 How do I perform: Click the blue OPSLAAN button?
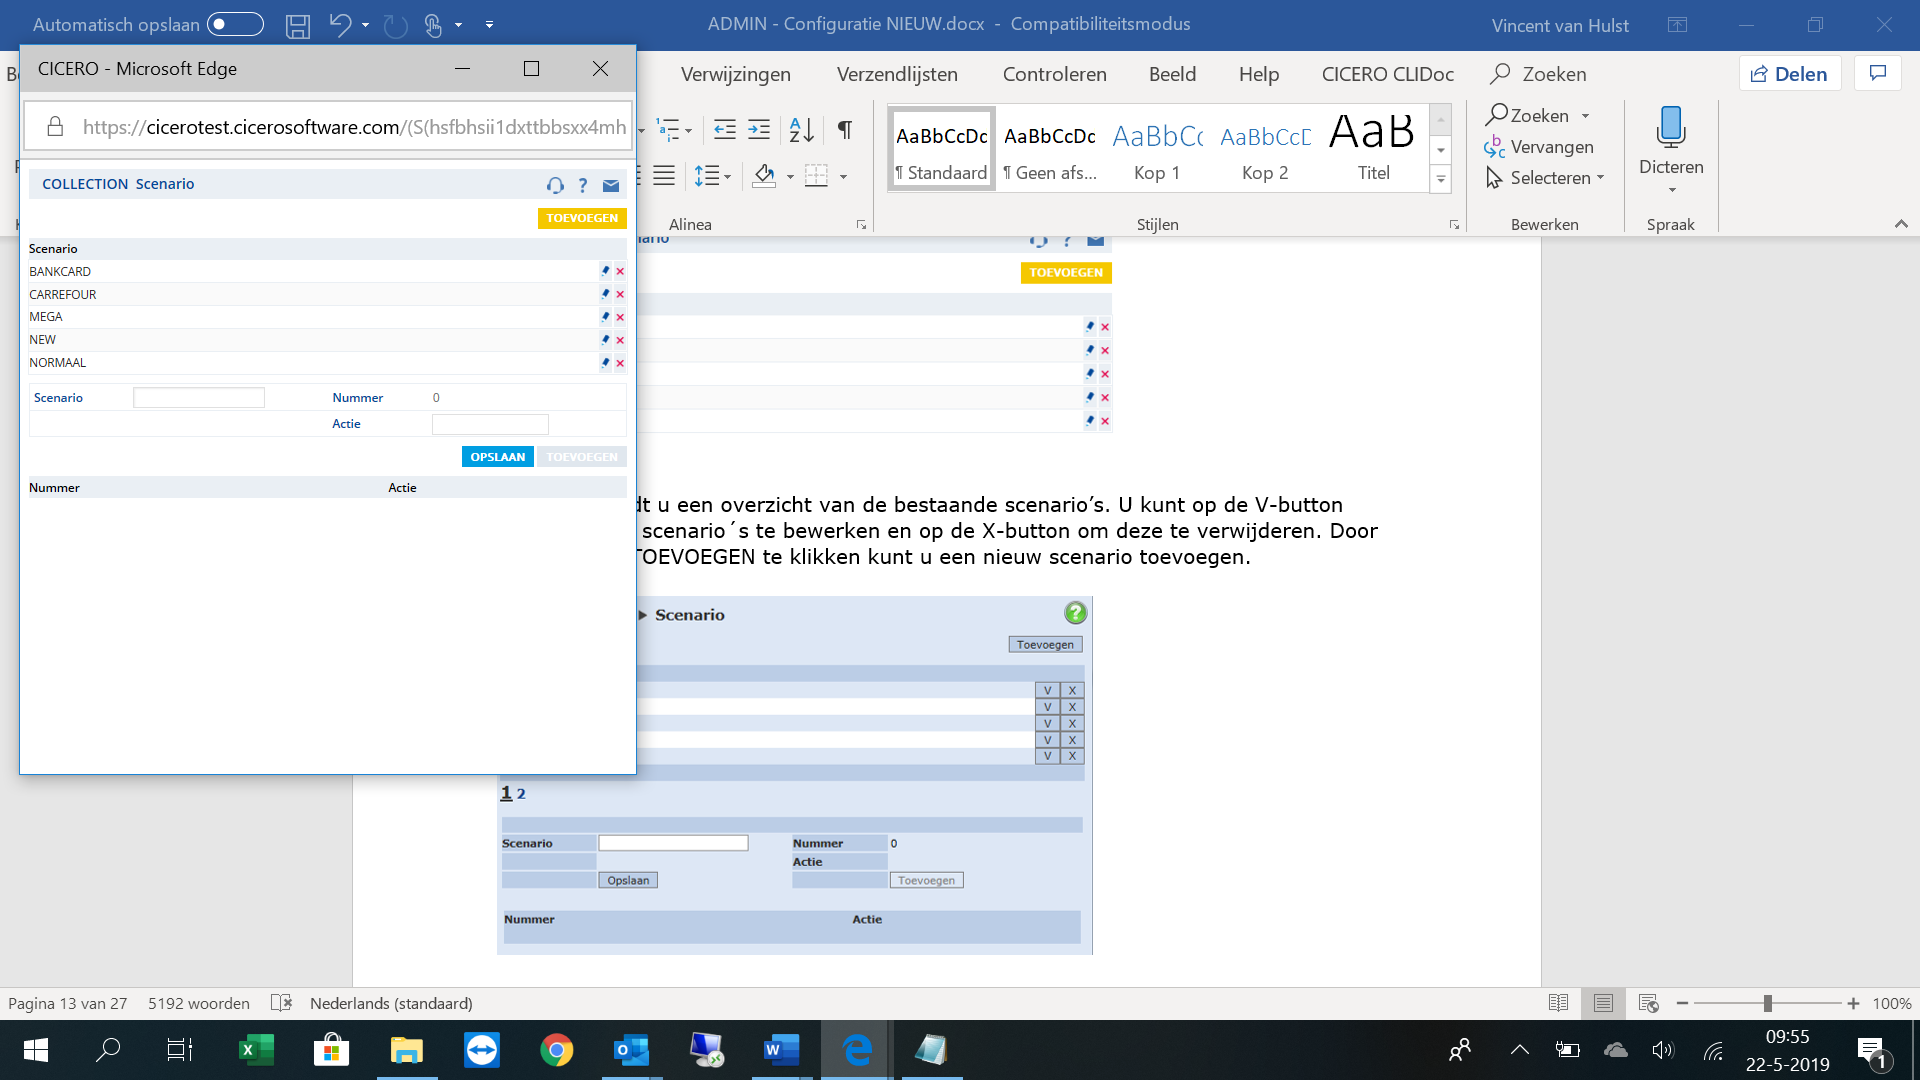pyautogui.click(x=497, y=457)
